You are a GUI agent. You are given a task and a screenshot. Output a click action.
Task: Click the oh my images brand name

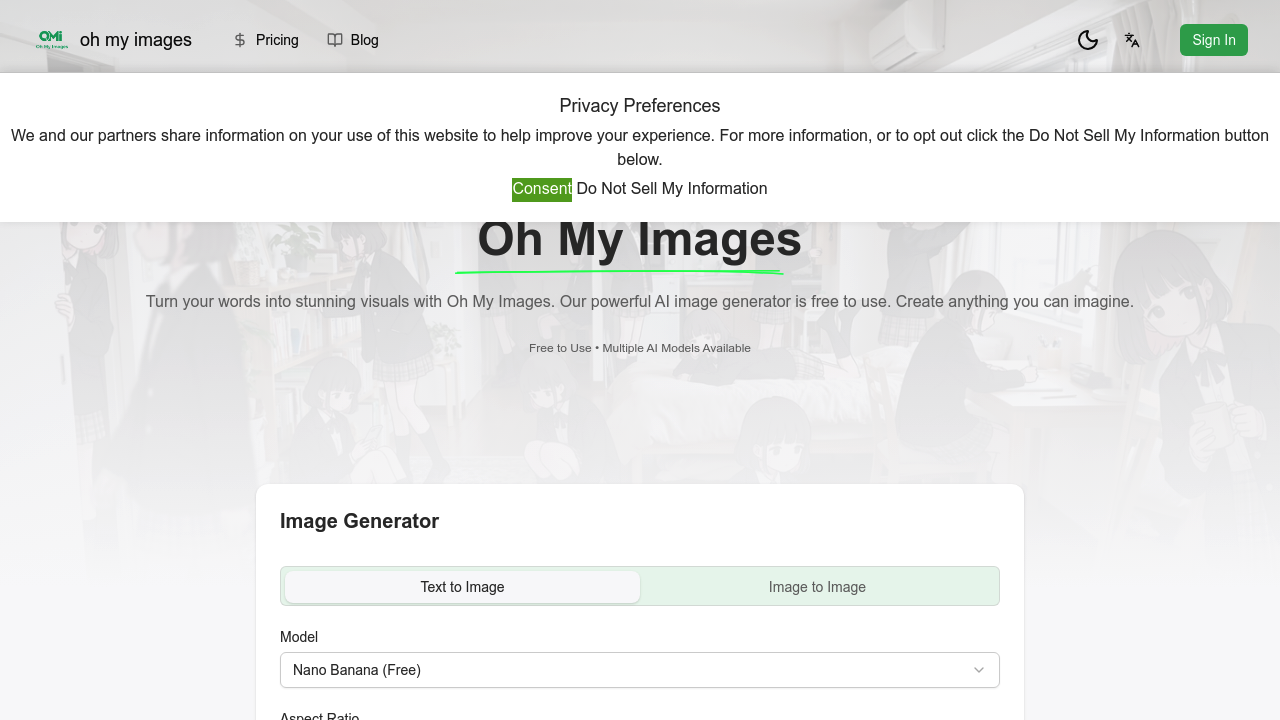click(136, 39)
